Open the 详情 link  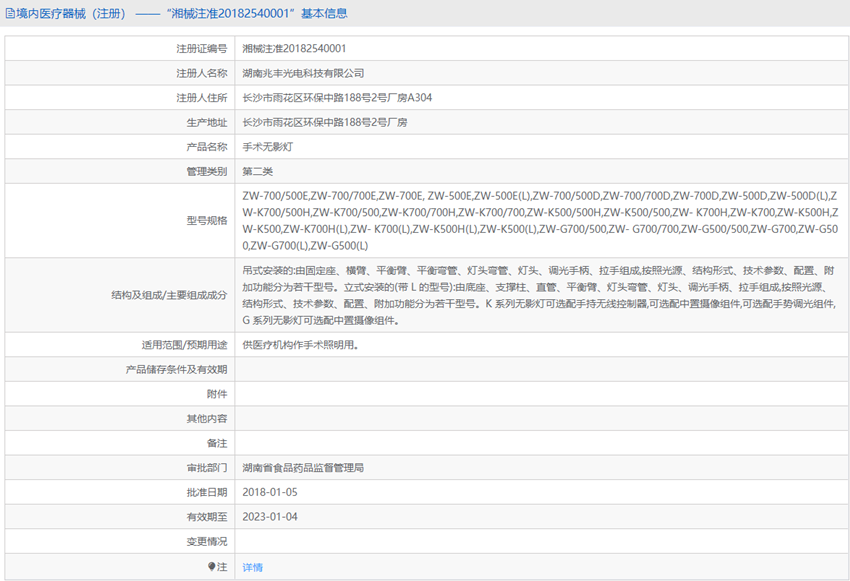[252, 567]
